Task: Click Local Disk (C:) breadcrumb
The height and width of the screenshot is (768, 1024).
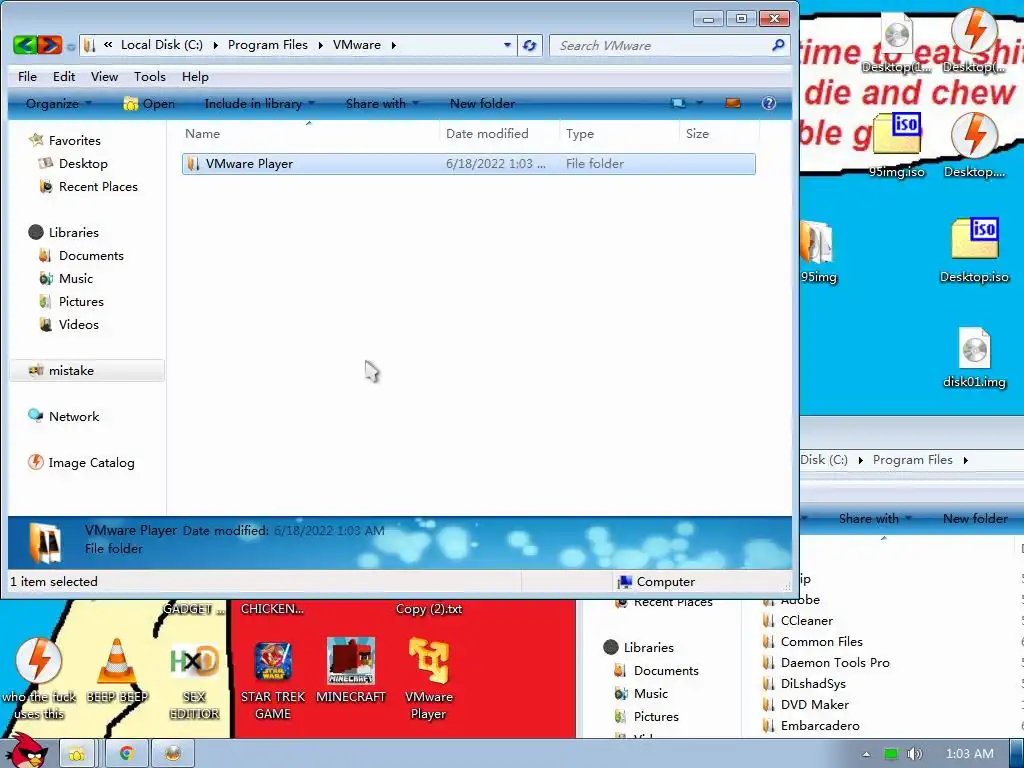Action: coord(161,45)
